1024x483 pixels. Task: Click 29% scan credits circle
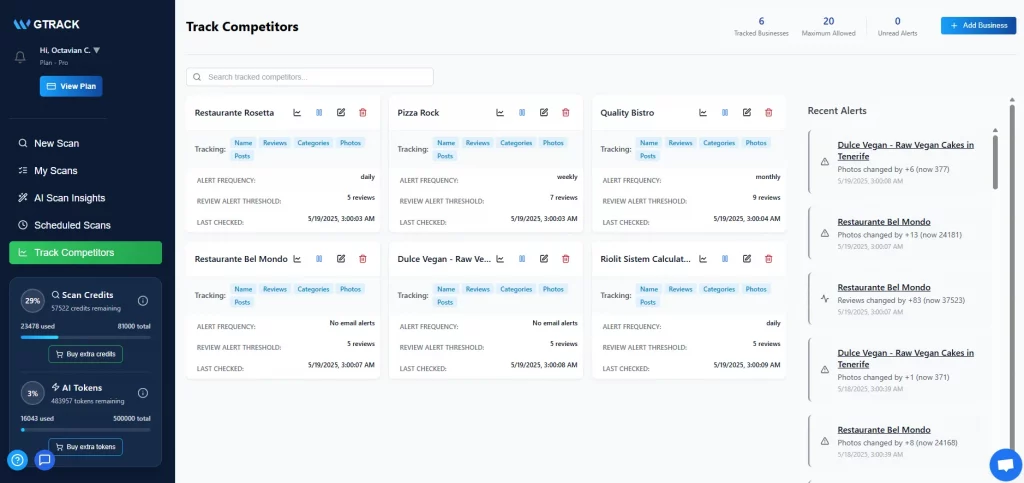[33, 301]
